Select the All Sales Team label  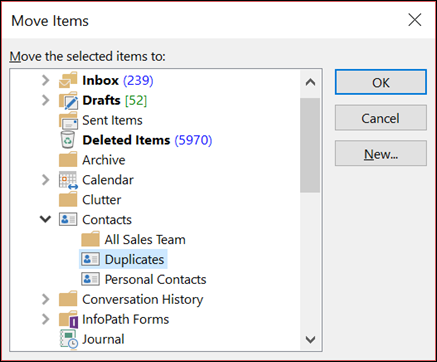point(145,240)
